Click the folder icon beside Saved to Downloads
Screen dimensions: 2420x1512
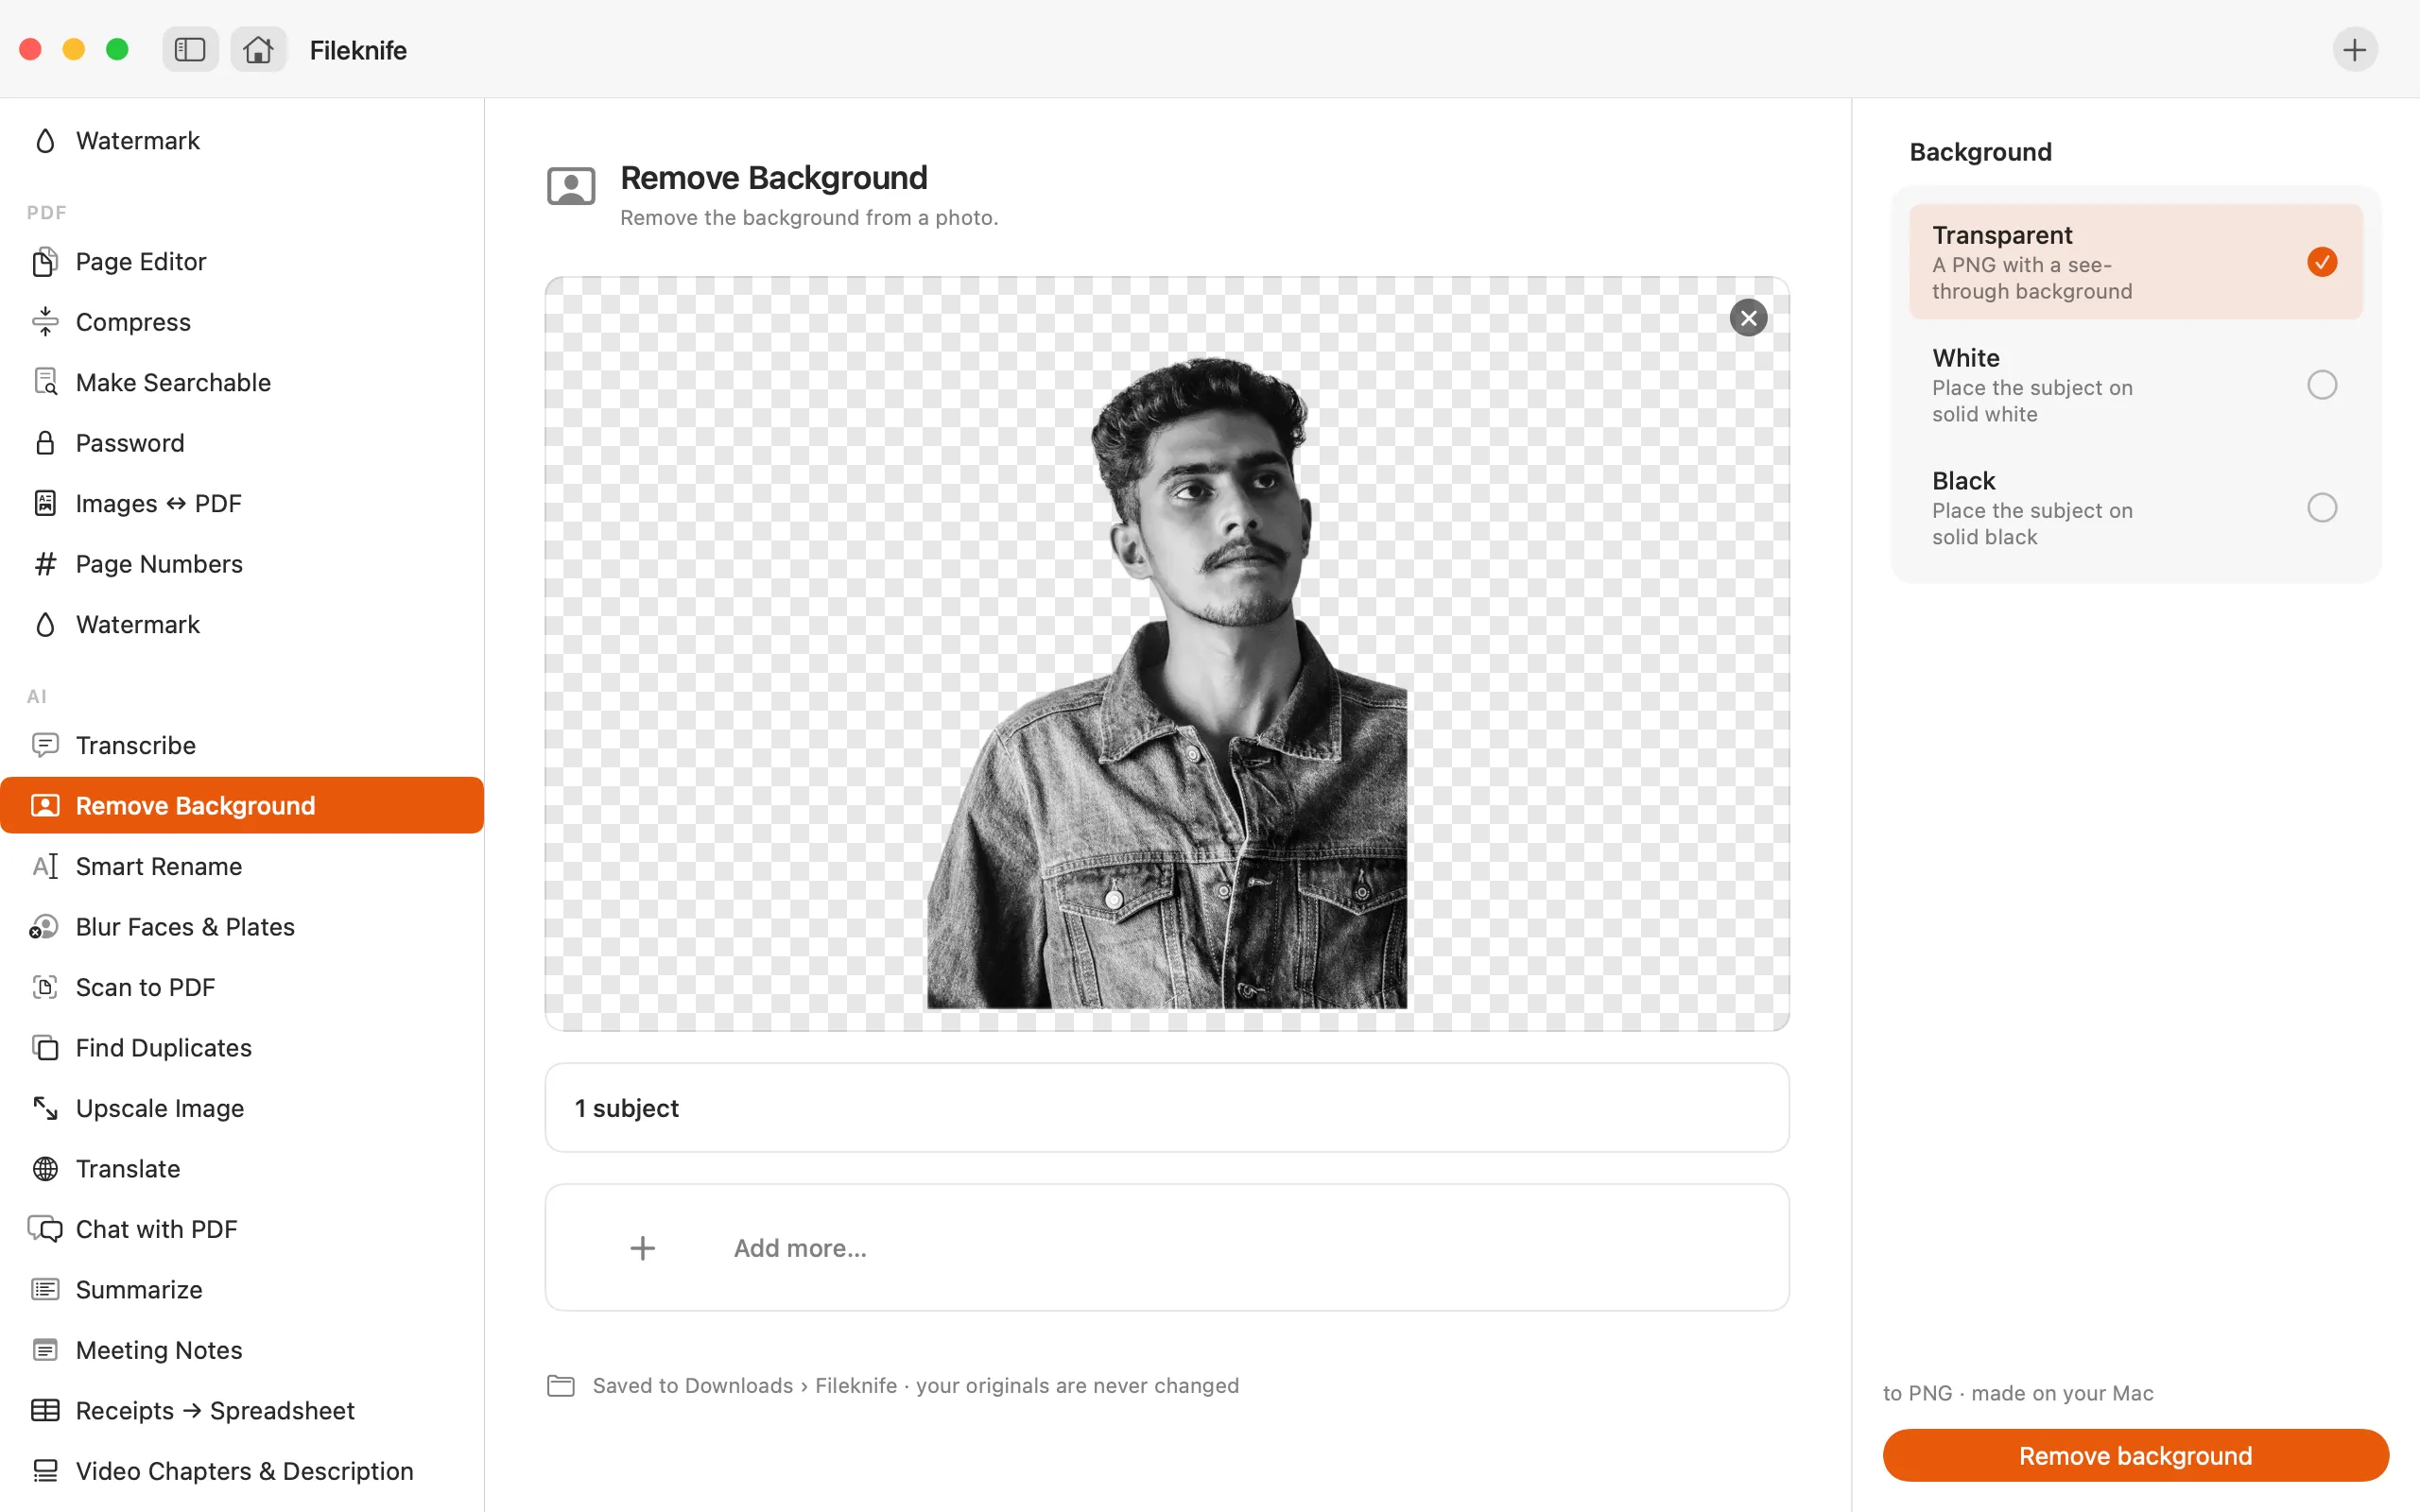coord(561,1385)
